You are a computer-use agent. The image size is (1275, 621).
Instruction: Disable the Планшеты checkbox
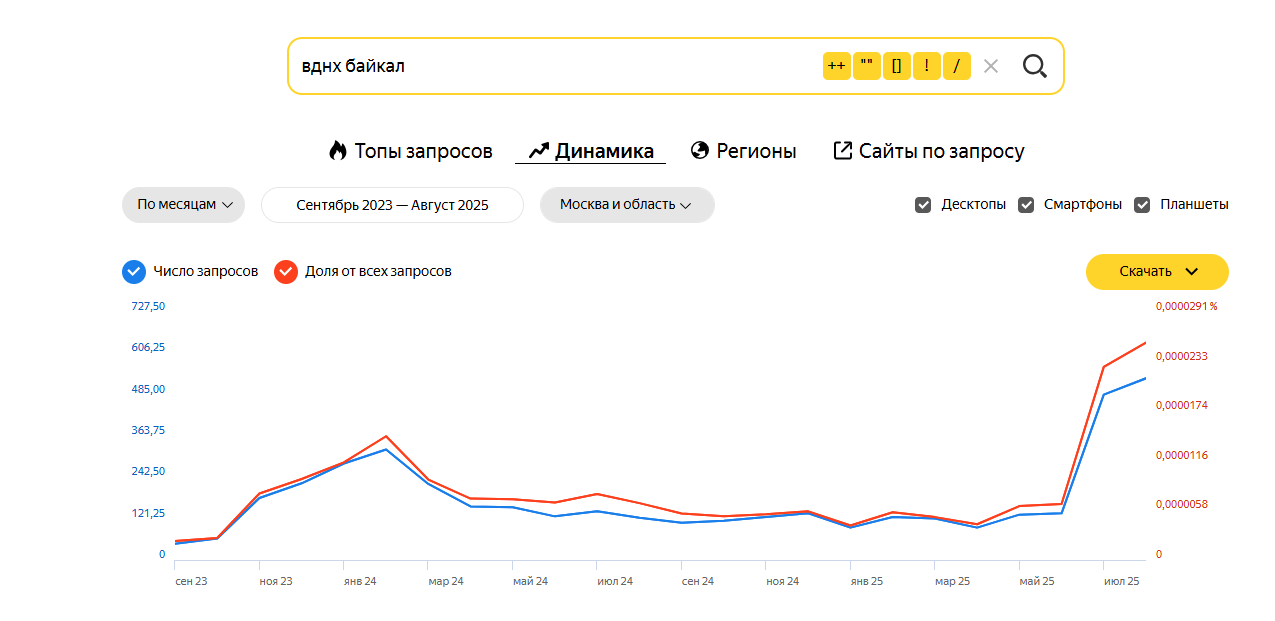1142,205
